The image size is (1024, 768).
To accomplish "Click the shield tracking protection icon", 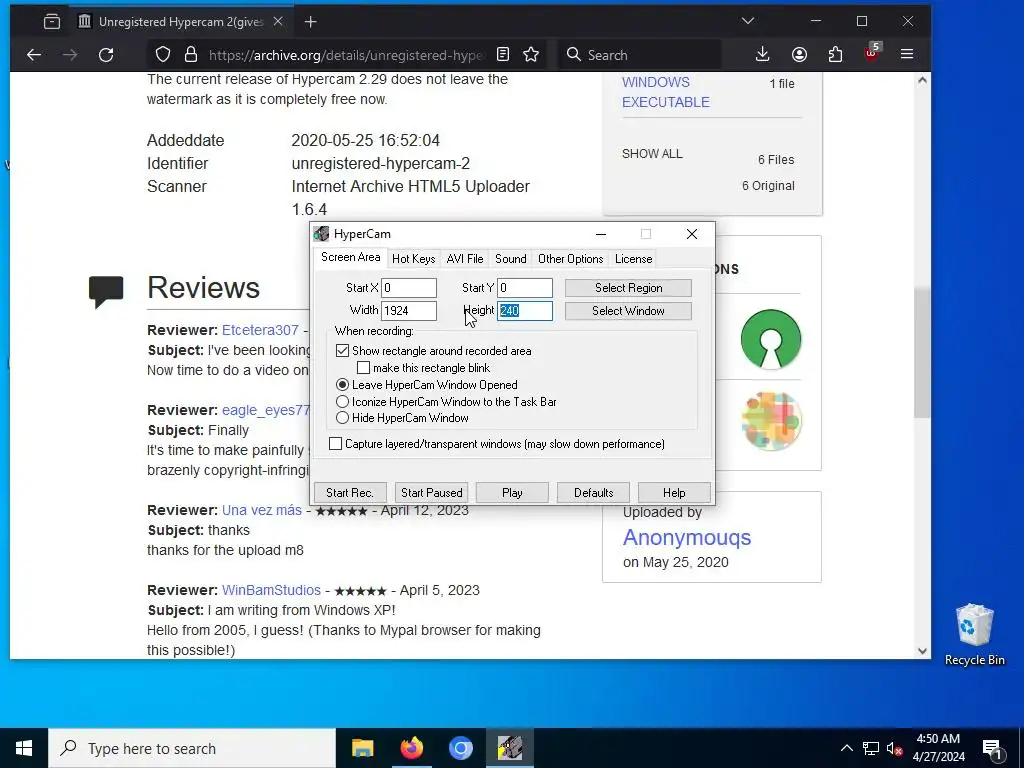I will click(x=163, y=55).
